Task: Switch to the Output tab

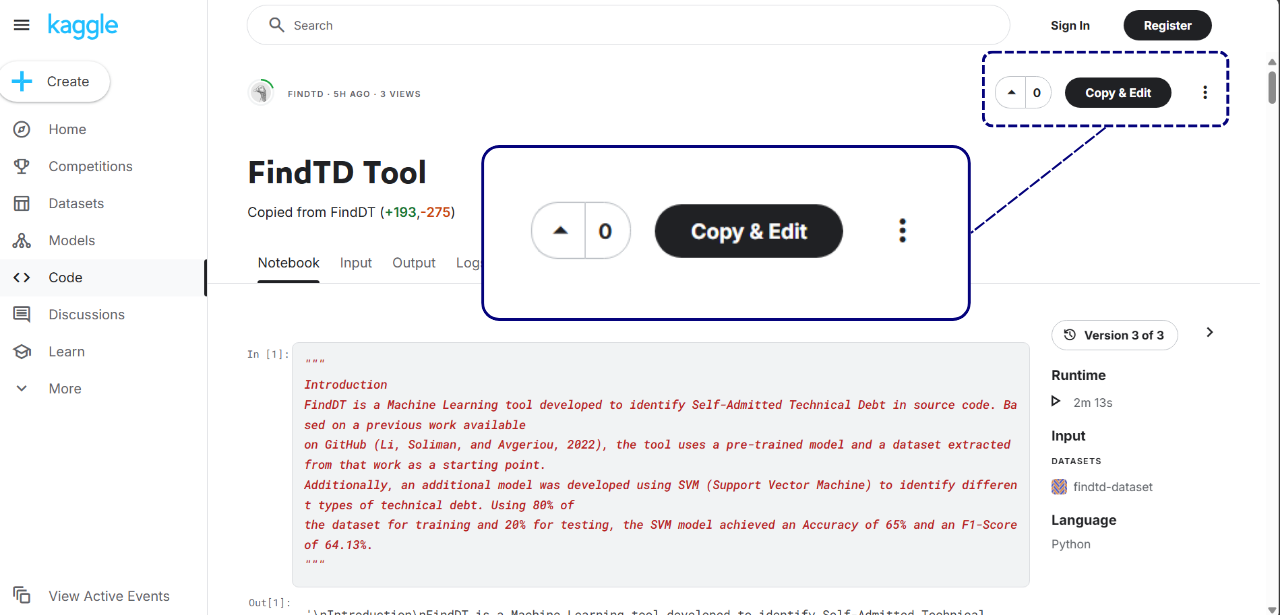Action: point(413,263)
